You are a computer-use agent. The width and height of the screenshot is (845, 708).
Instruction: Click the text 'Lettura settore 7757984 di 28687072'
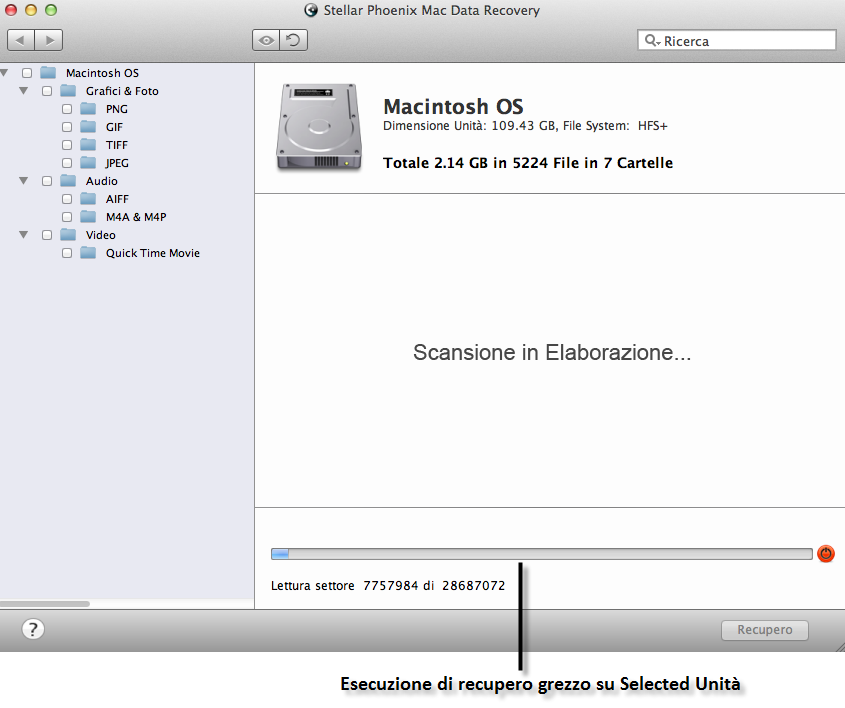tap(388, 586)
